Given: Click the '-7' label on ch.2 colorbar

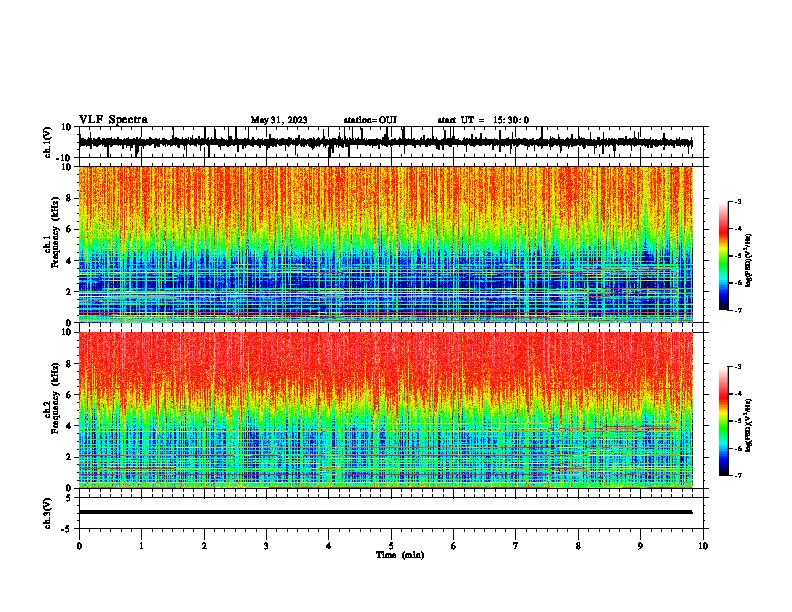Looking at the screenshot, I should (738, 476).
